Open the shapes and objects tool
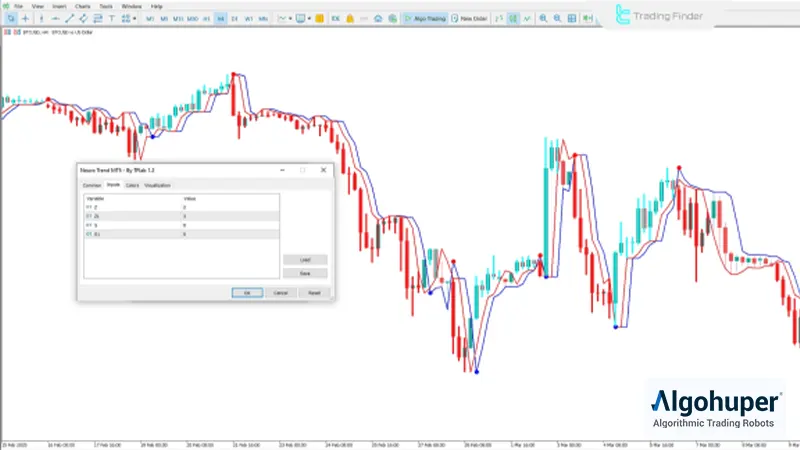This screenshot has height=450, width=800. click(126, 19)
